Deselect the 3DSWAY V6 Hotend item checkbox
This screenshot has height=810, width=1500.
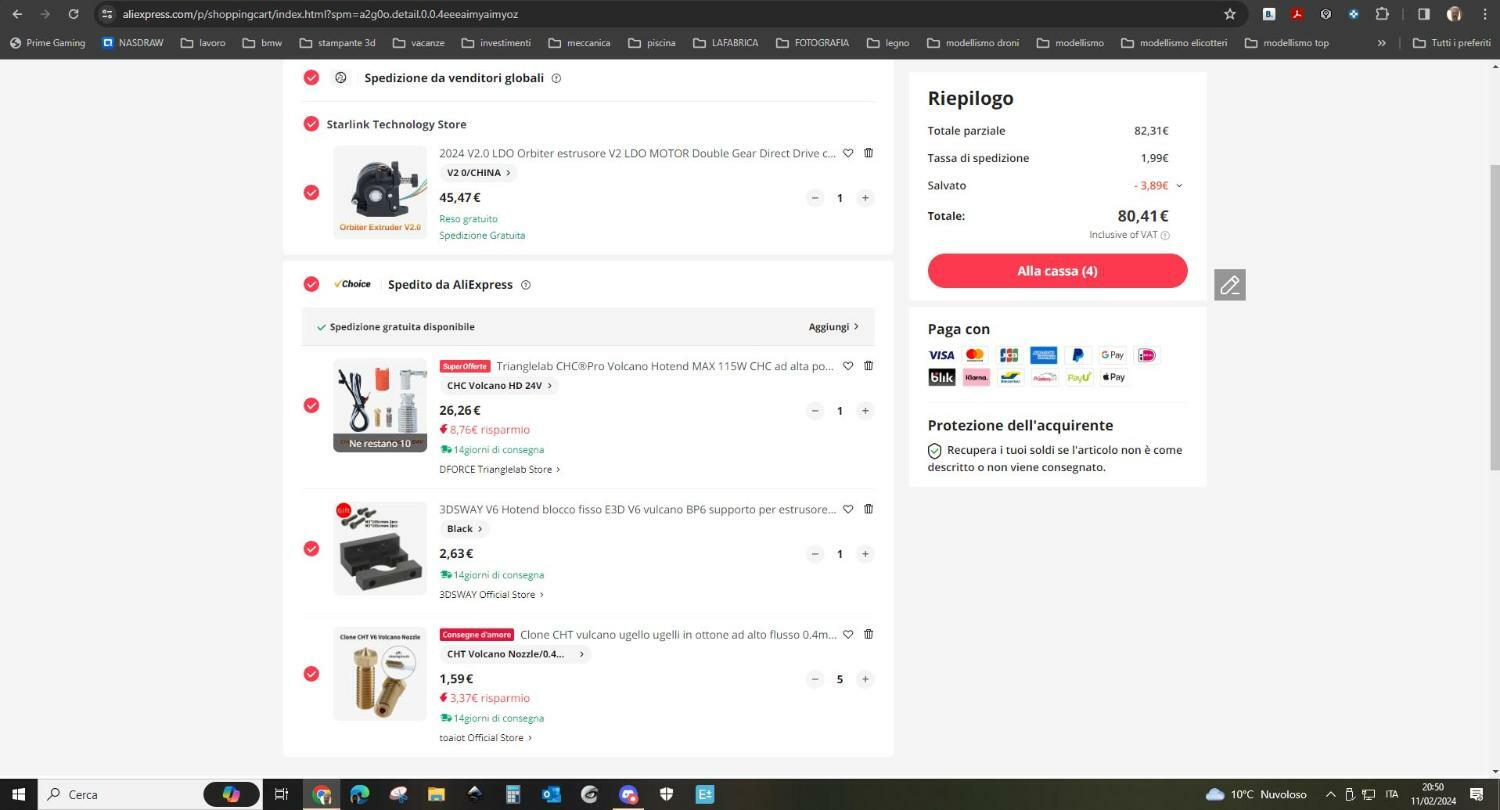pyautogui.click(x=311, y=548)
